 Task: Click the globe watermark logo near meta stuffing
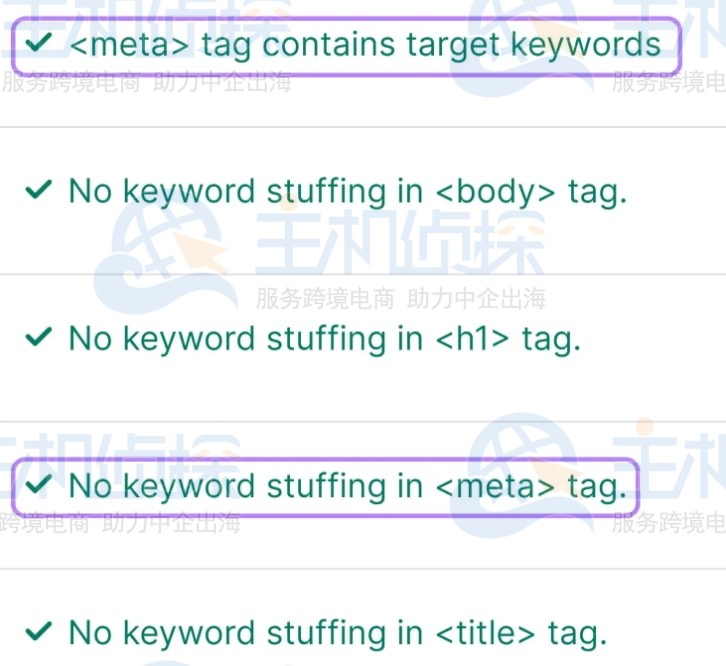tap(521, 475)
